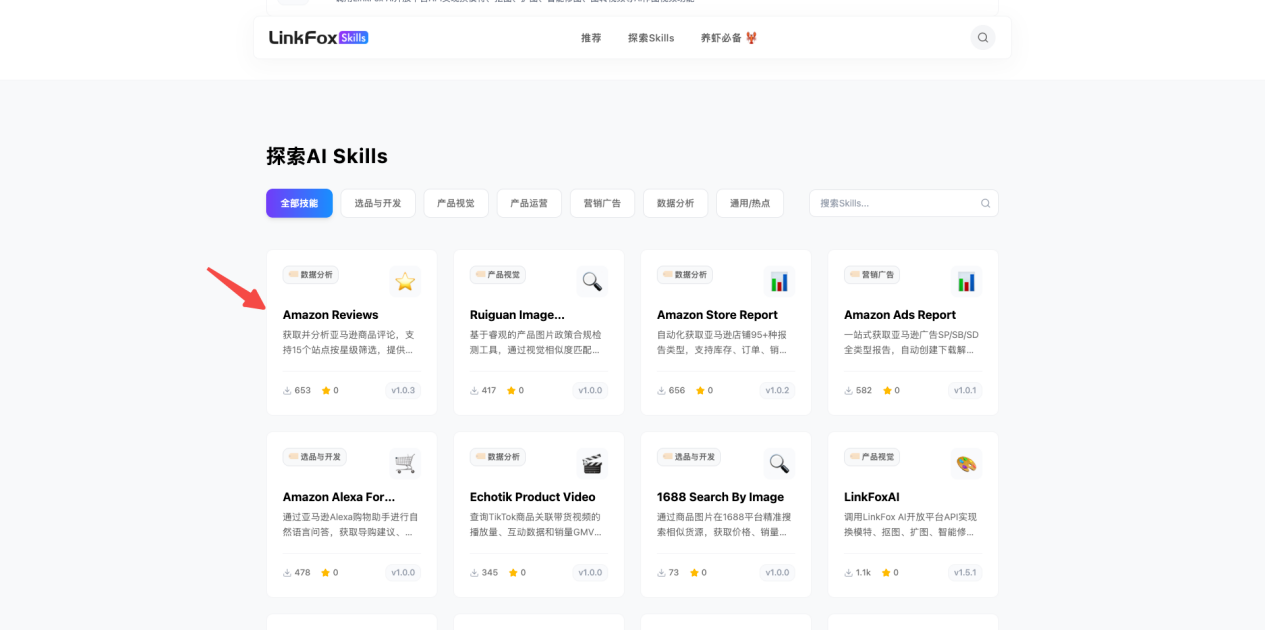Click rating star on Amazon Reviews card

(x=326, y=391)
